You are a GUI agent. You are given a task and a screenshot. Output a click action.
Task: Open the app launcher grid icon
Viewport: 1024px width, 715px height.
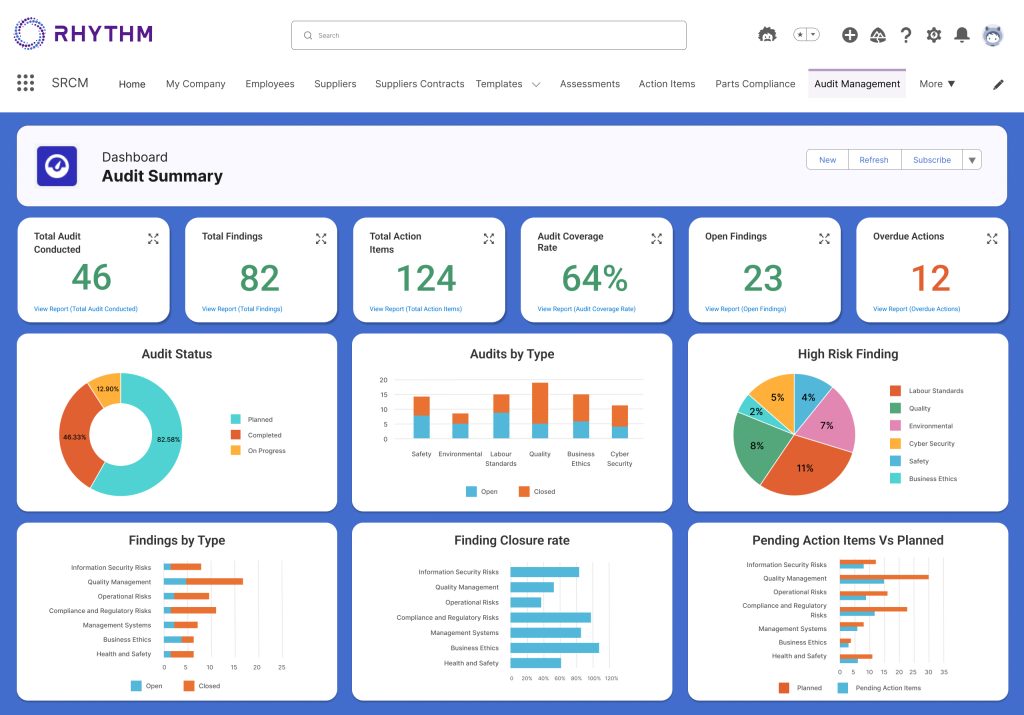(26, 83)
